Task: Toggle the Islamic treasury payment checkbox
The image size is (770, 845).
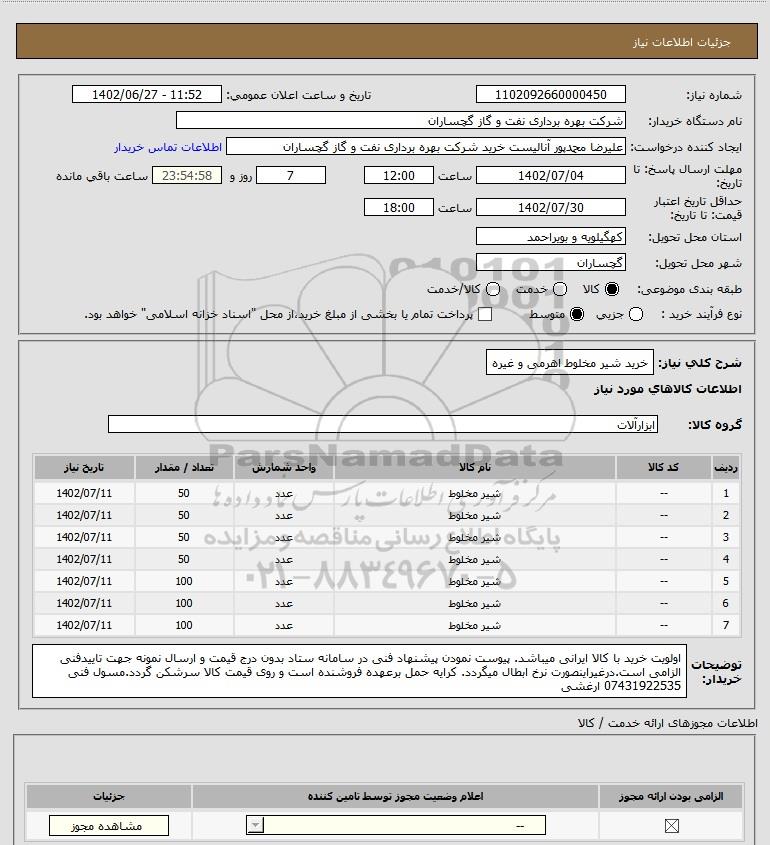Action: pos(485,314)
